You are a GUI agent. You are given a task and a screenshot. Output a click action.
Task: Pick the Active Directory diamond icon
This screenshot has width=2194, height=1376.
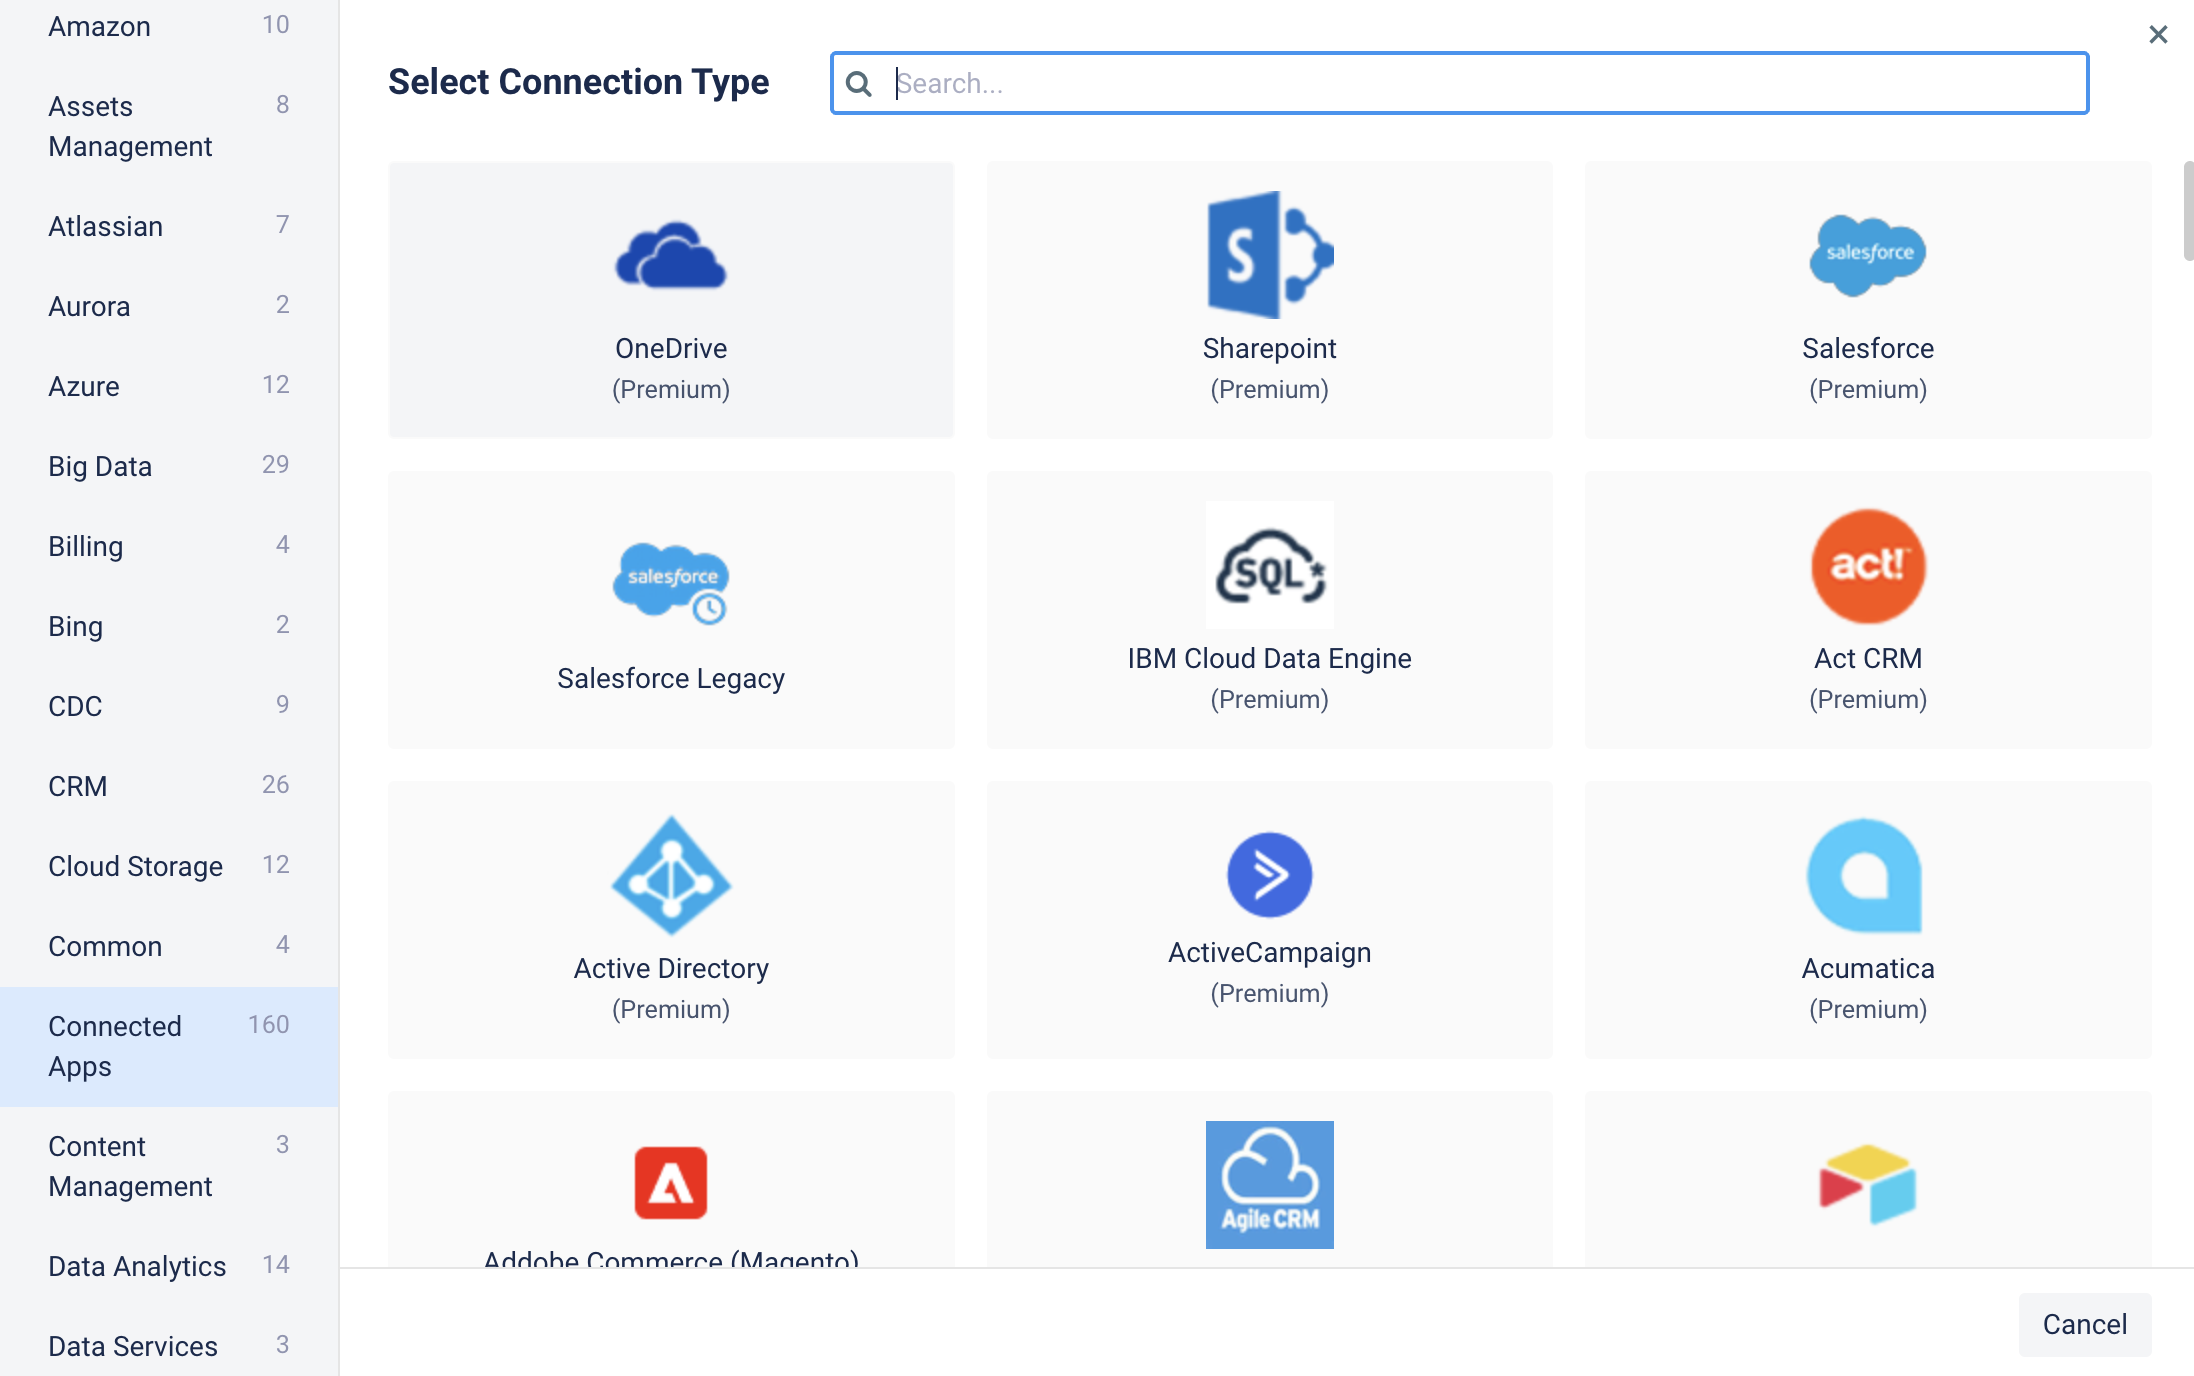671,876
